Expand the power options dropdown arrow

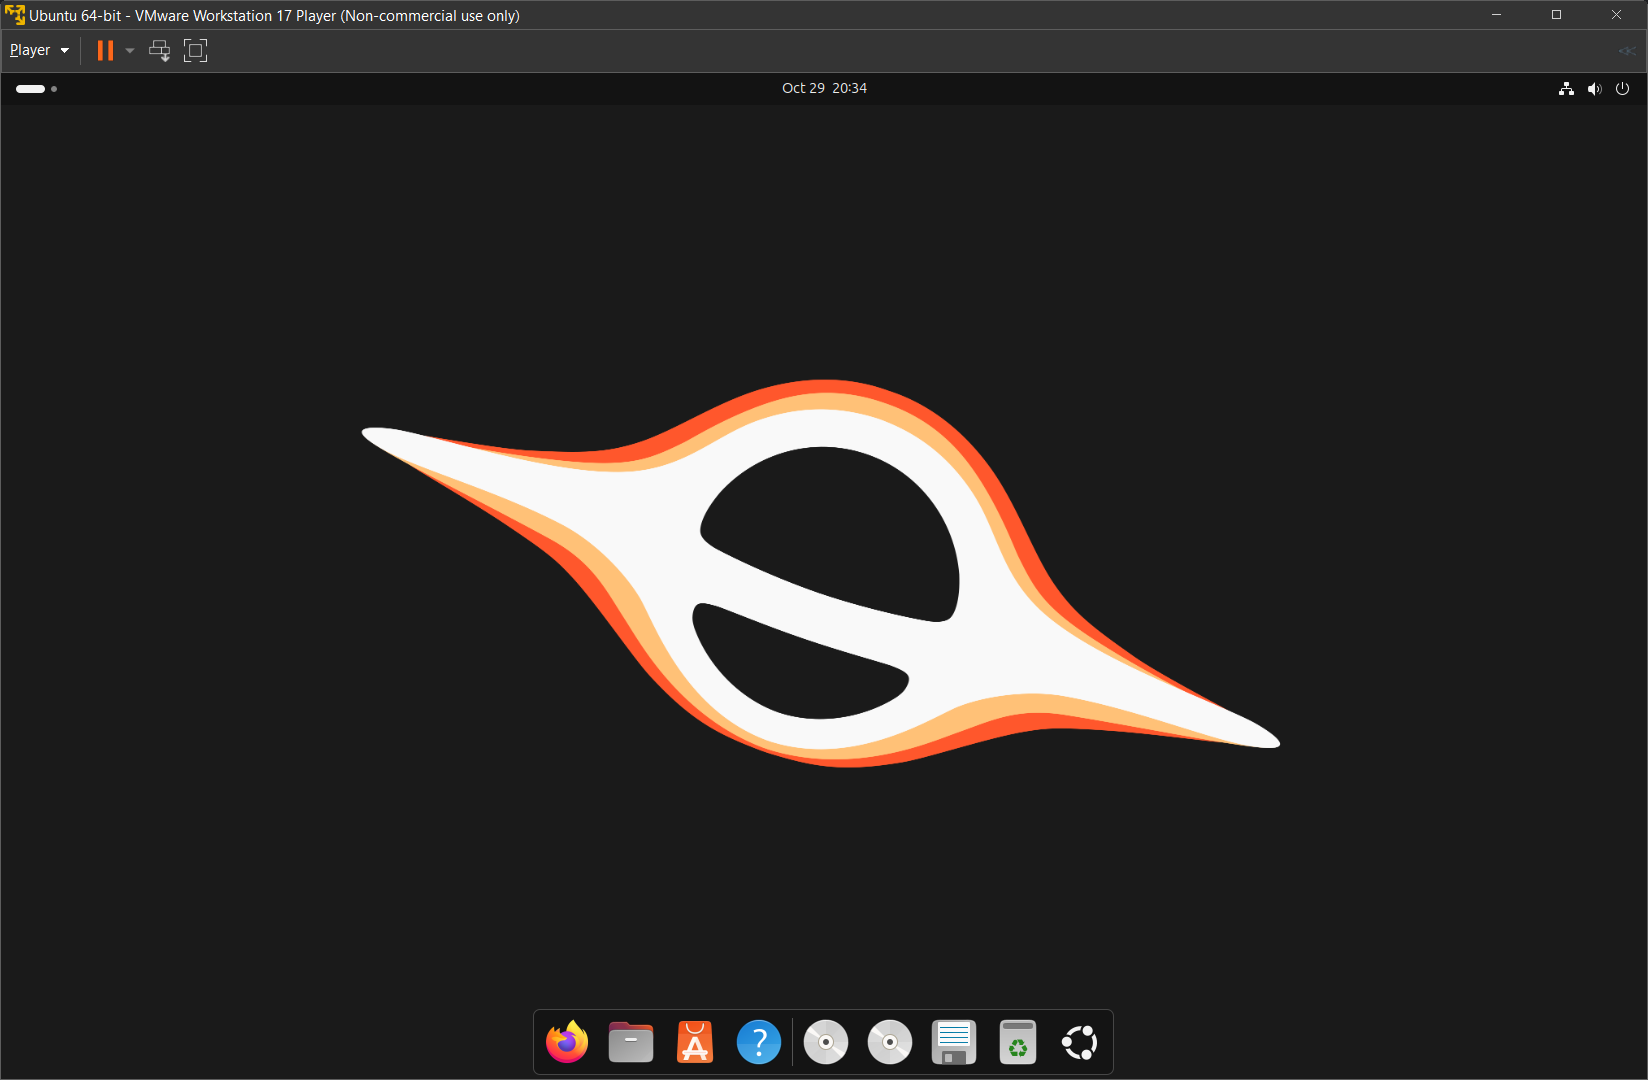tap(130, 50)
